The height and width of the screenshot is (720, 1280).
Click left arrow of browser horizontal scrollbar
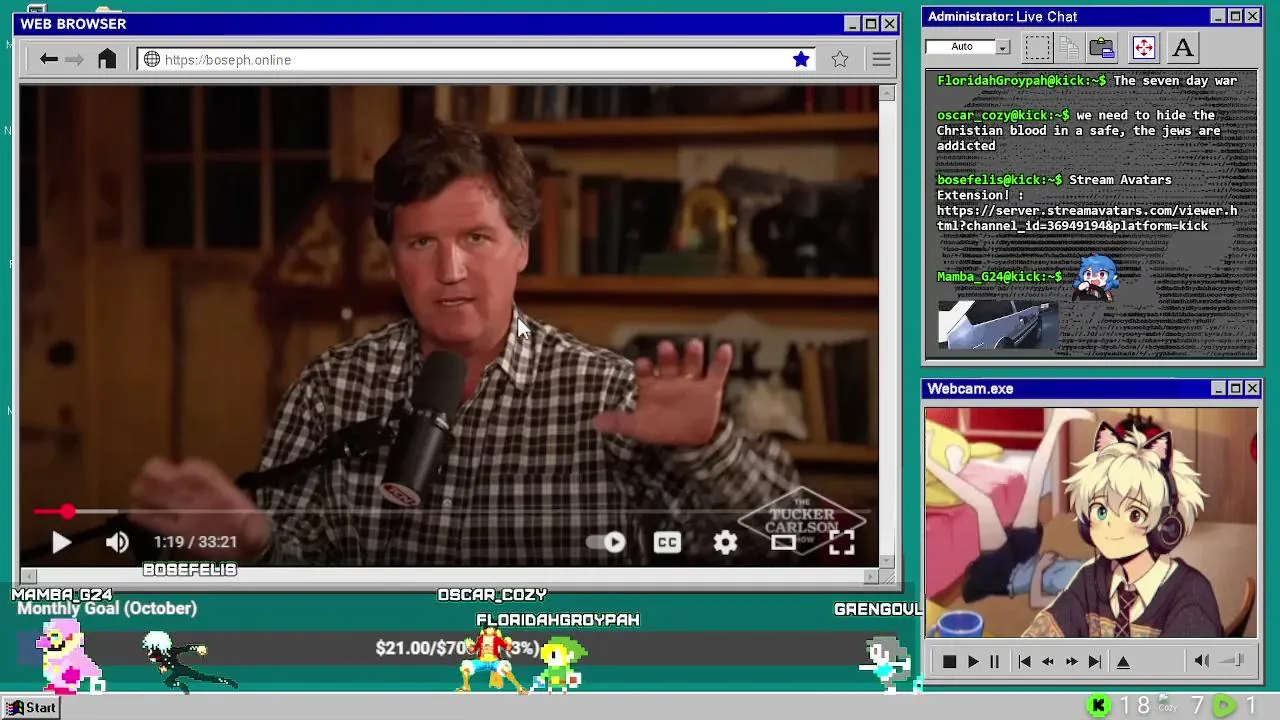[x=28, y=575]
